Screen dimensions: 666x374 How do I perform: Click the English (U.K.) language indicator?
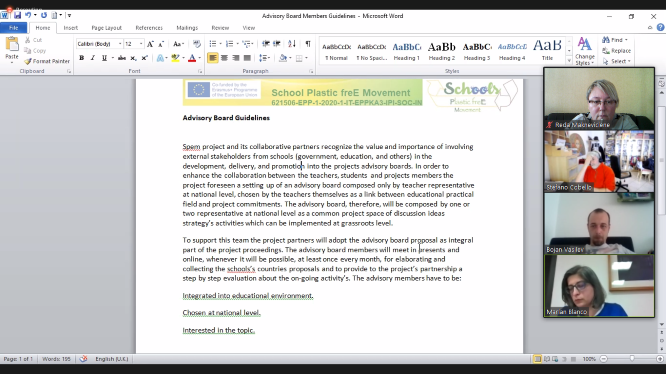click(112, 359)
